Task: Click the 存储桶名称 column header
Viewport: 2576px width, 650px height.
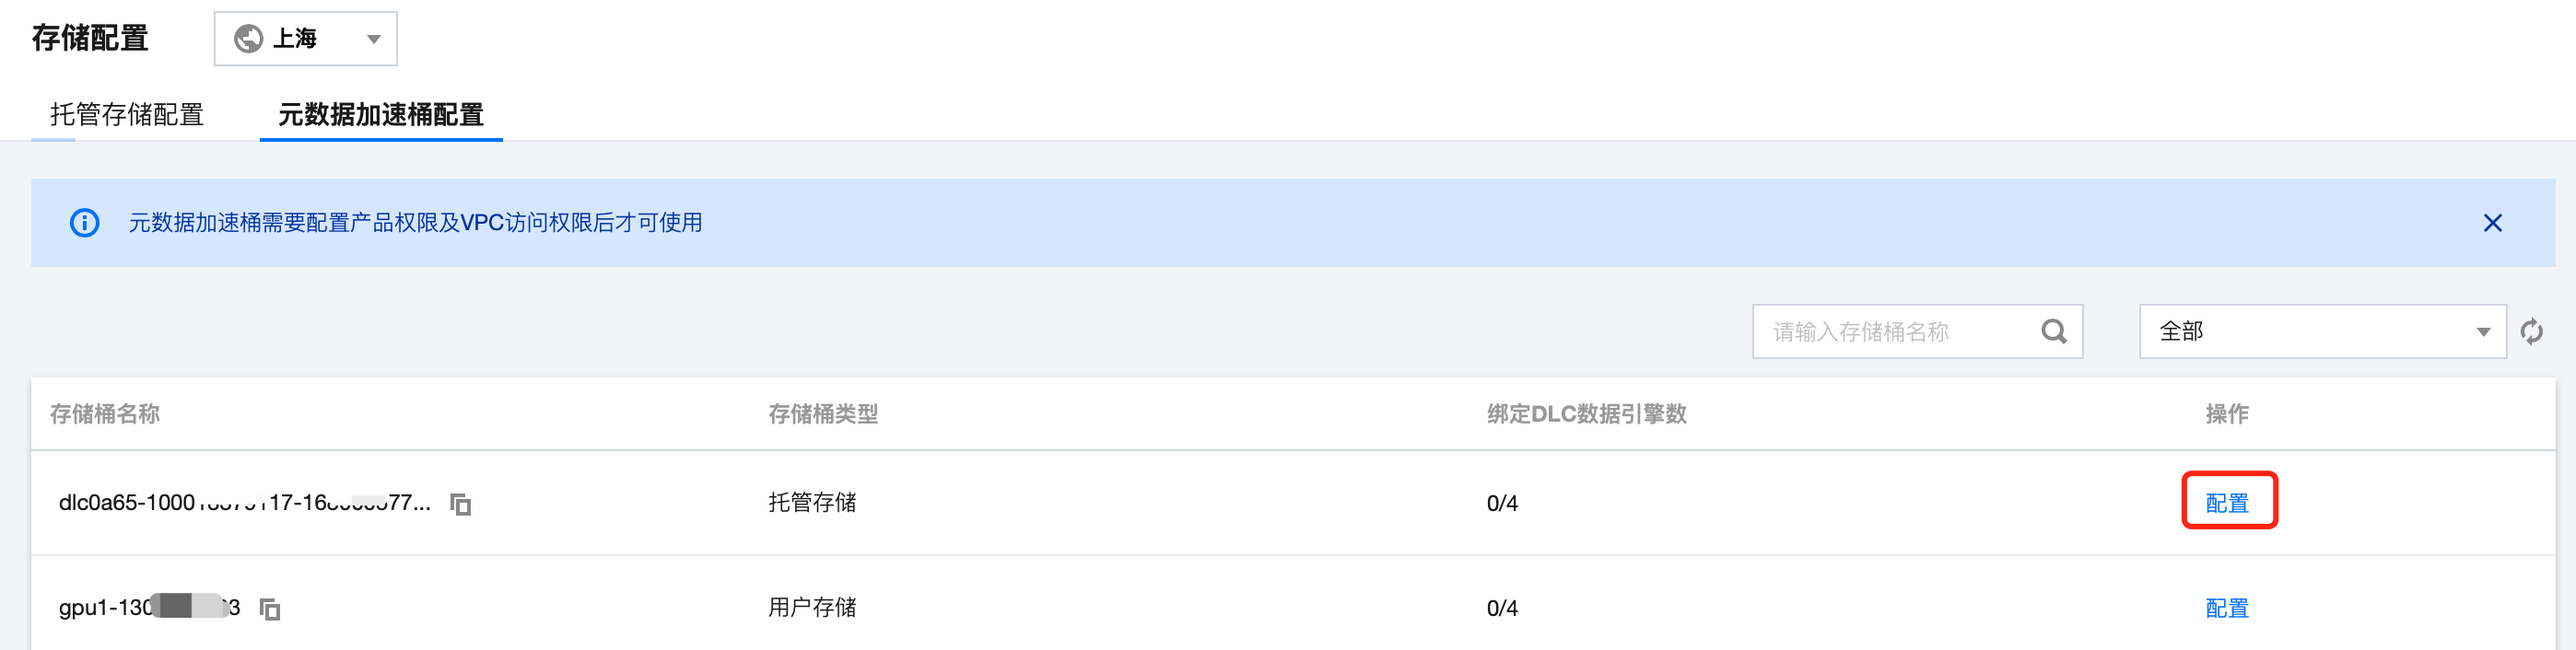Action: pos(105,414)
